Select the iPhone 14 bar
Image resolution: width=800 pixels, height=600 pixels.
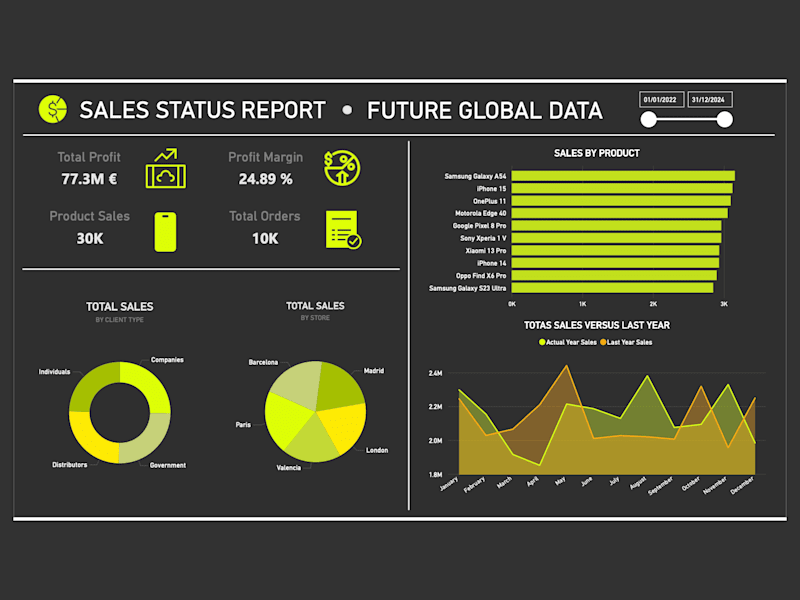[615, 263]
